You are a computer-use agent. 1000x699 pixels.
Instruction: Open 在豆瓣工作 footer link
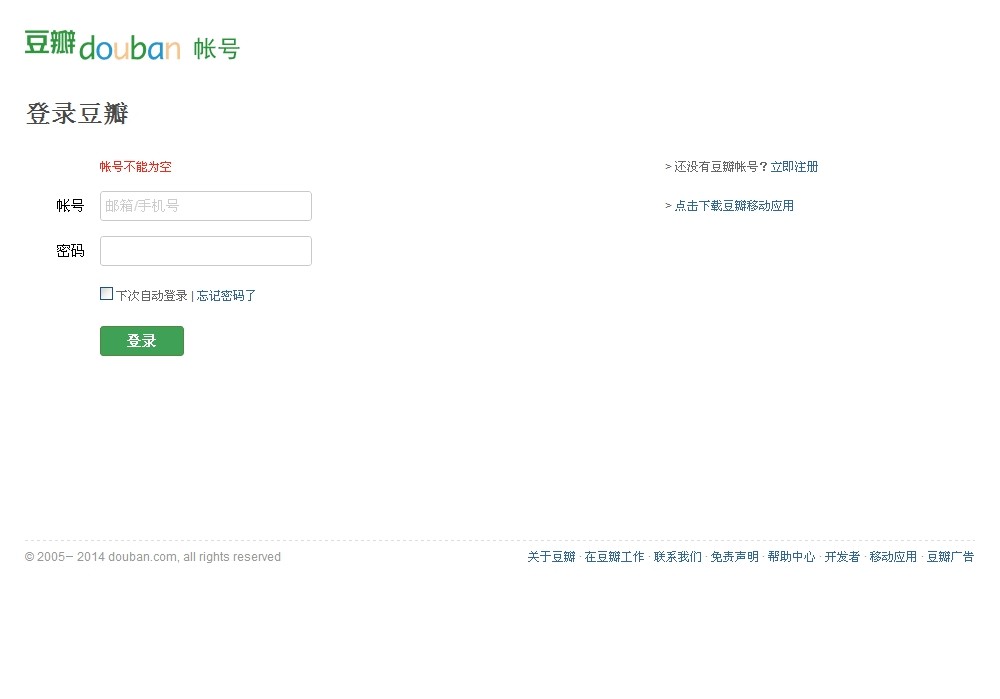tap(614, 557)
